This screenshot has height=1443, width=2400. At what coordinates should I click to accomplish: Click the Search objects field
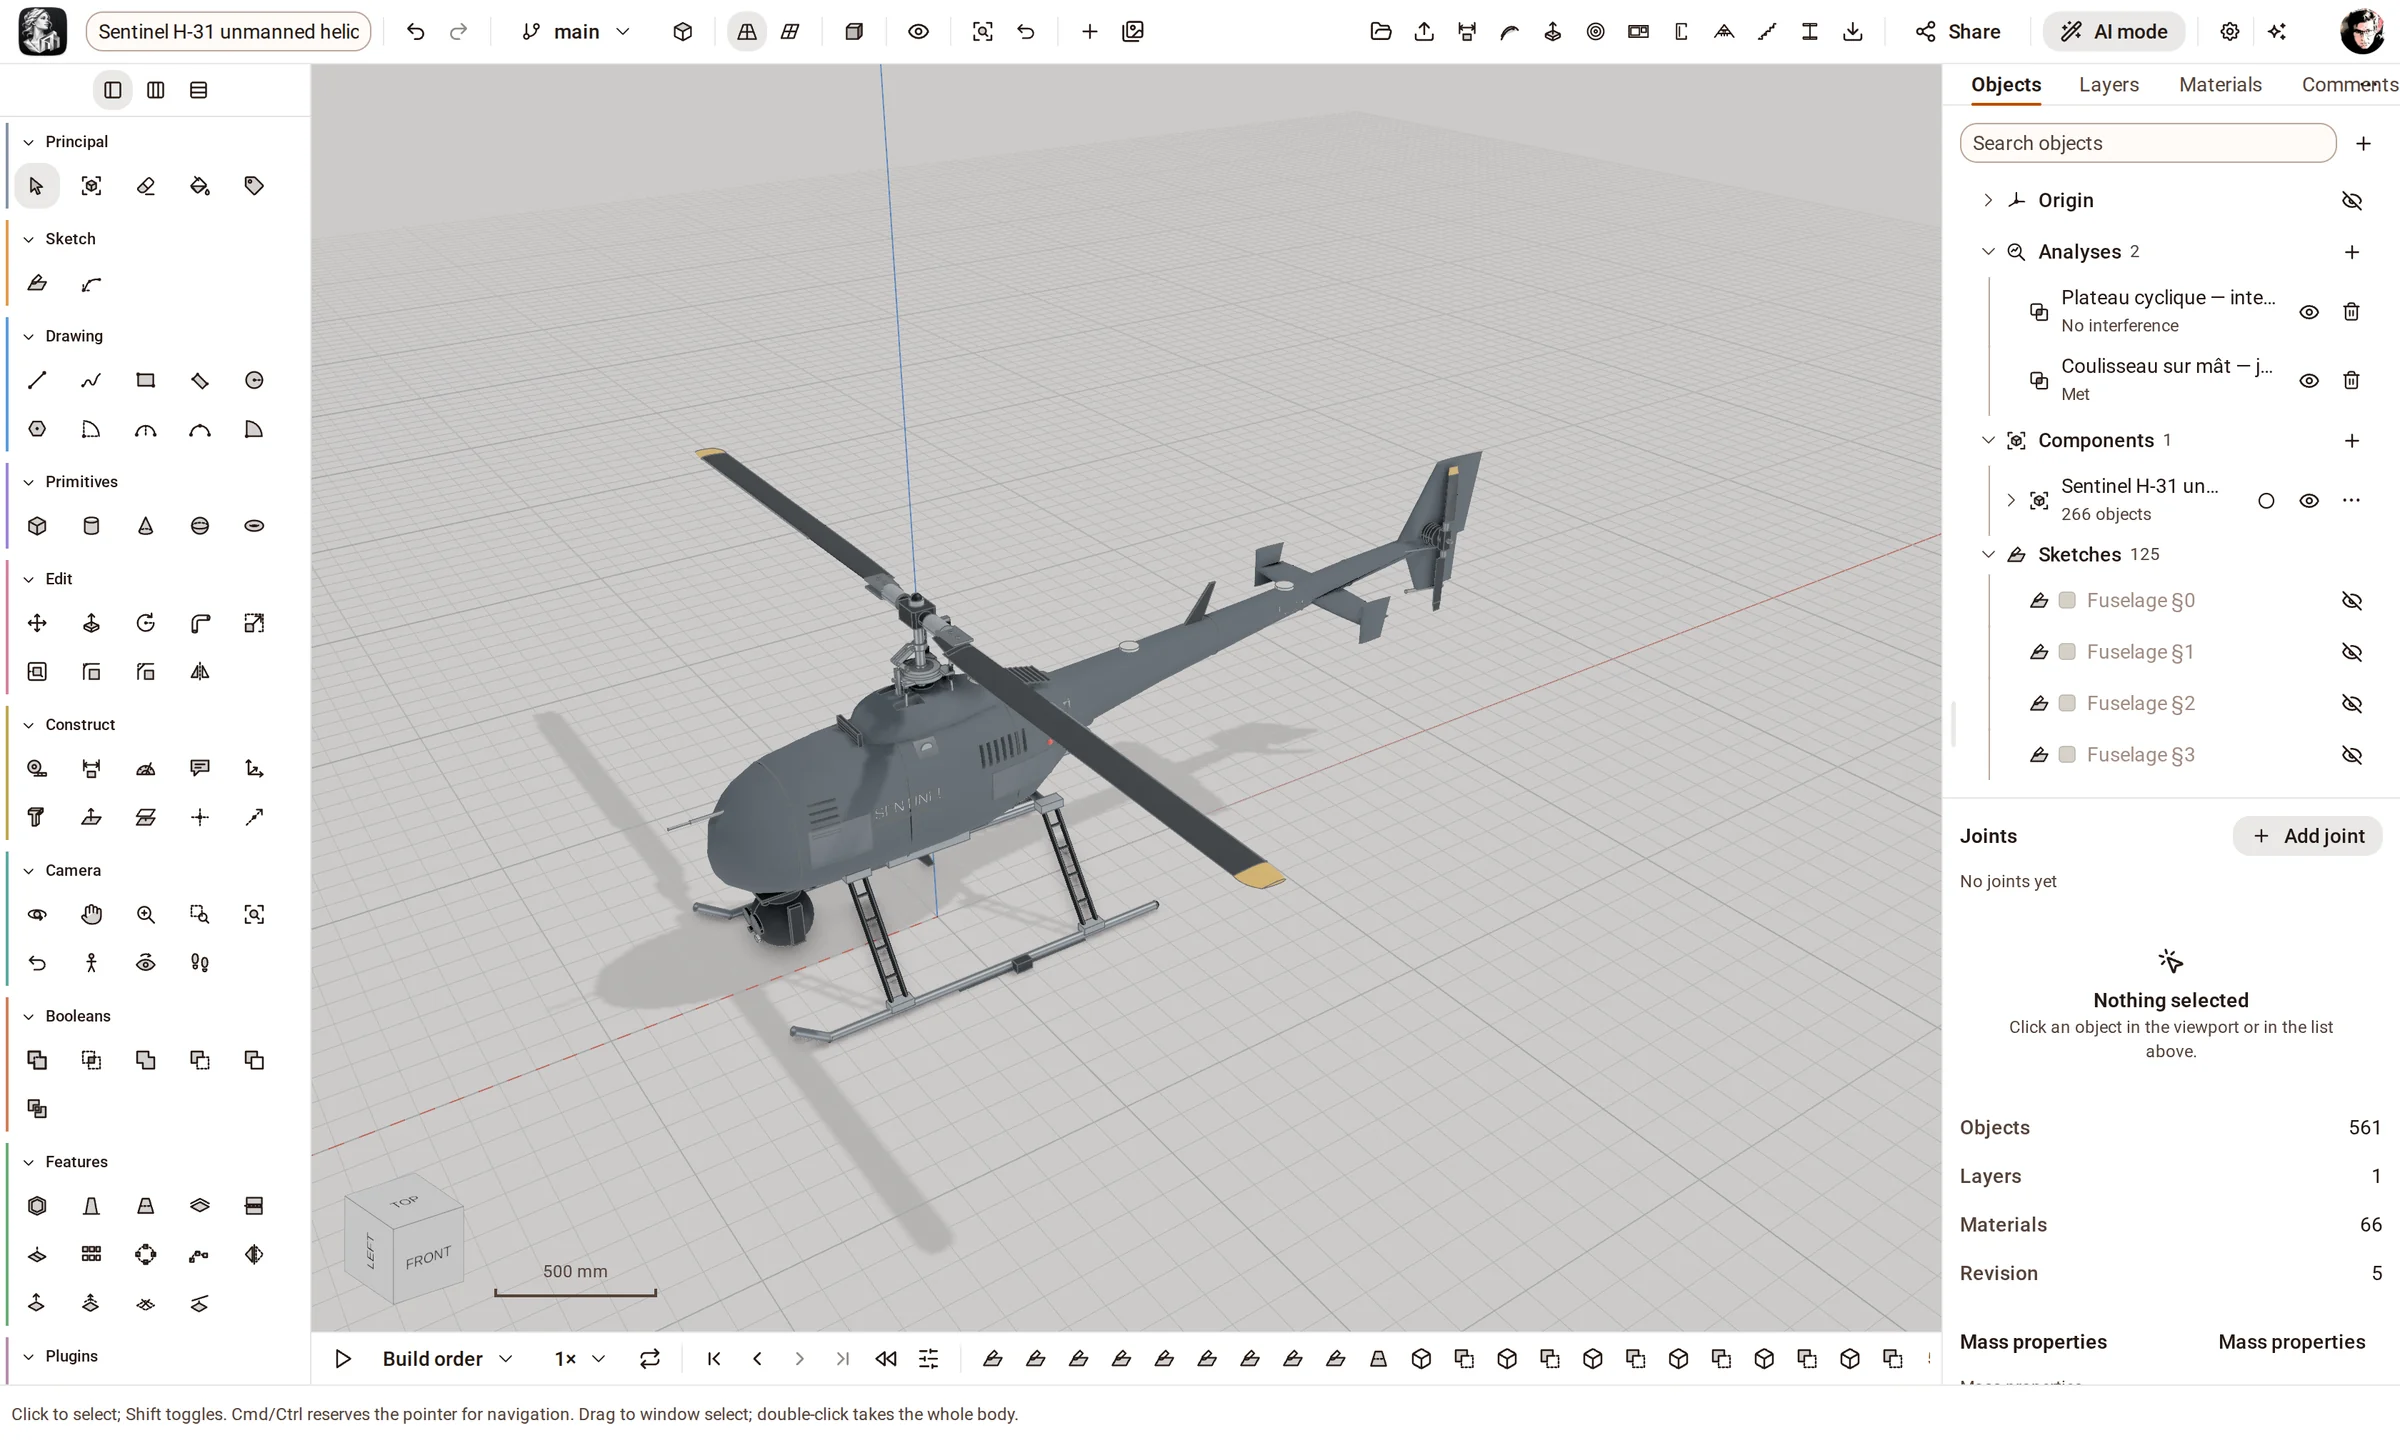2148,143
